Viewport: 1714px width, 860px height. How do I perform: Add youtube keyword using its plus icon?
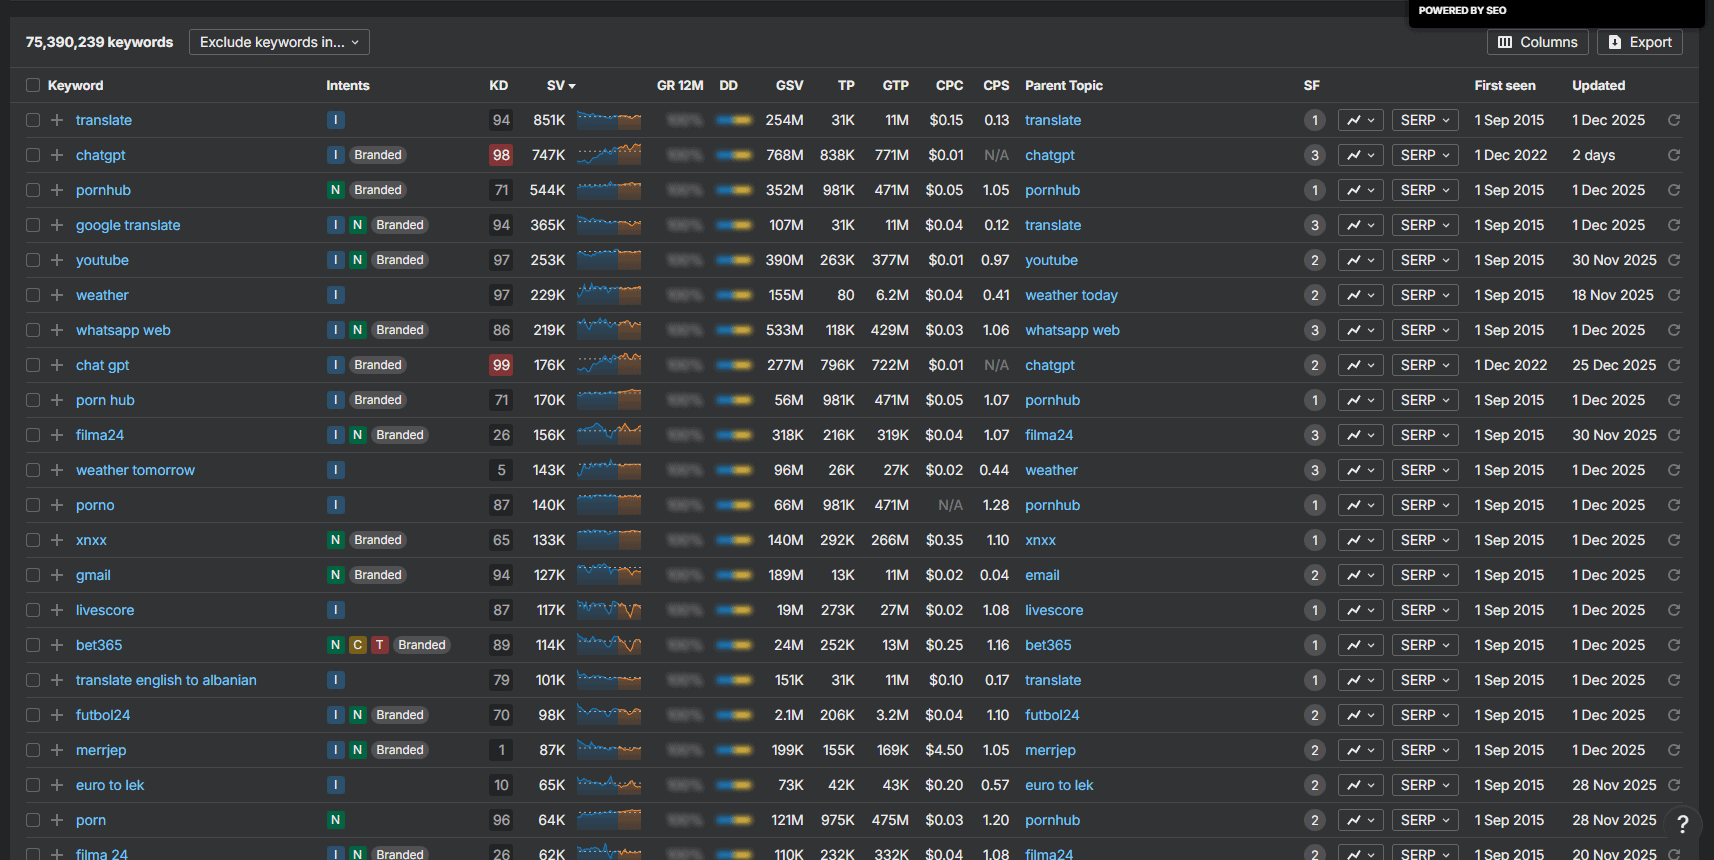(57, 260)
